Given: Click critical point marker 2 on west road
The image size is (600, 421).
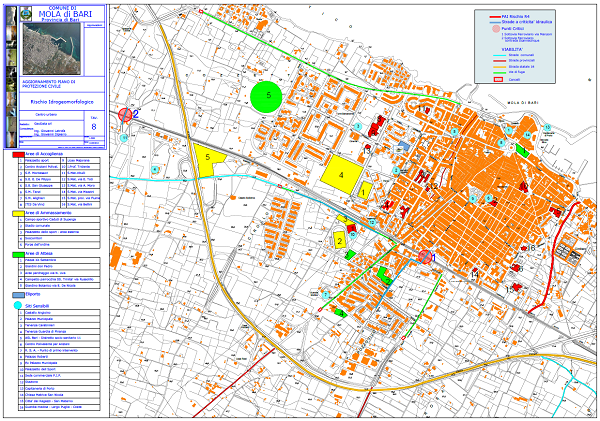Looking at the screenshot, I should pos(126,115).
